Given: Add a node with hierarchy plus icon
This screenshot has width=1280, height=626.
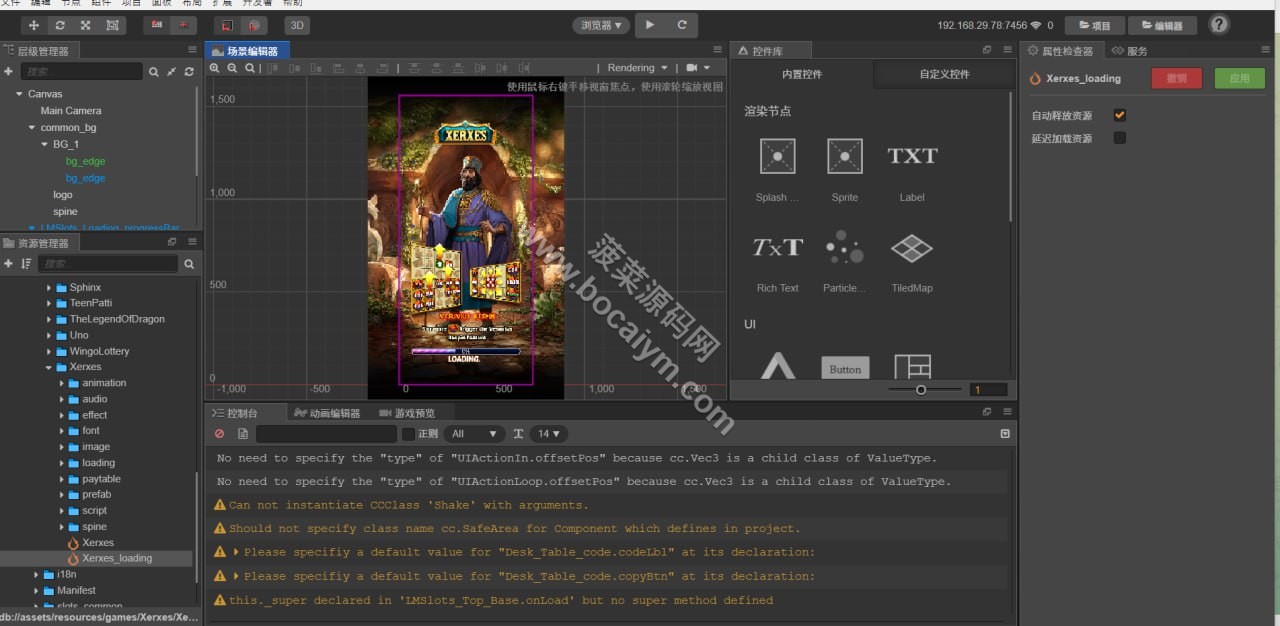Looking at the screenshot, I should 8,71.
